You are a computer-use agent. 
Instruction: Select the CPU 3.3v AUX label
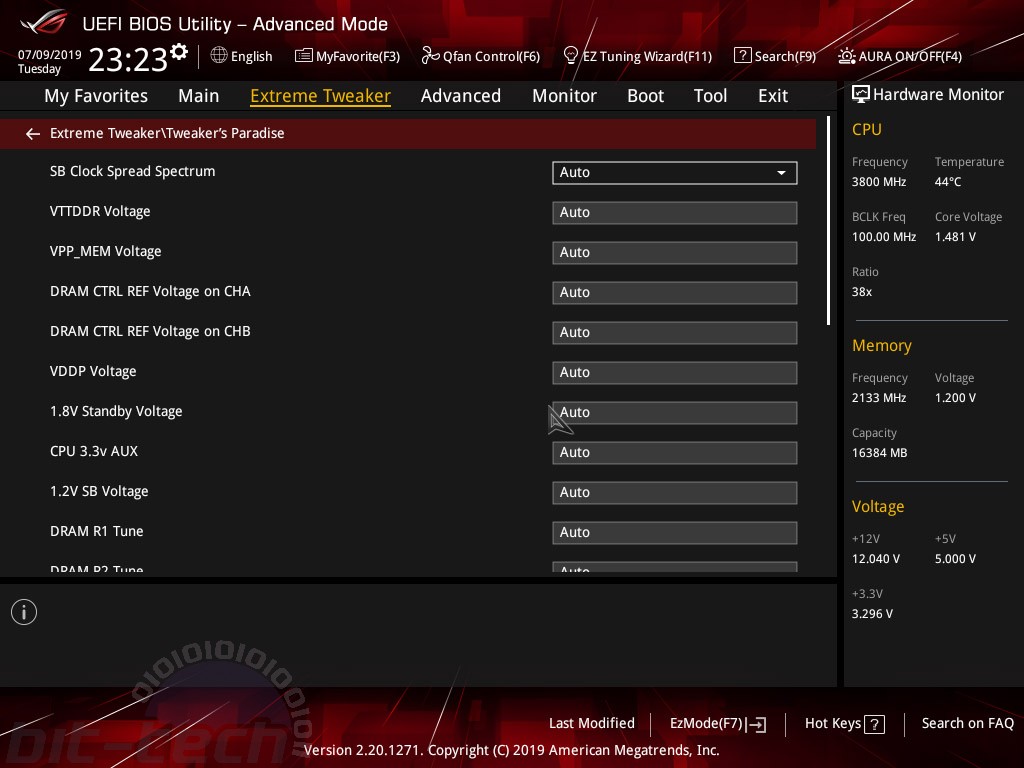(x=94, y=451)
